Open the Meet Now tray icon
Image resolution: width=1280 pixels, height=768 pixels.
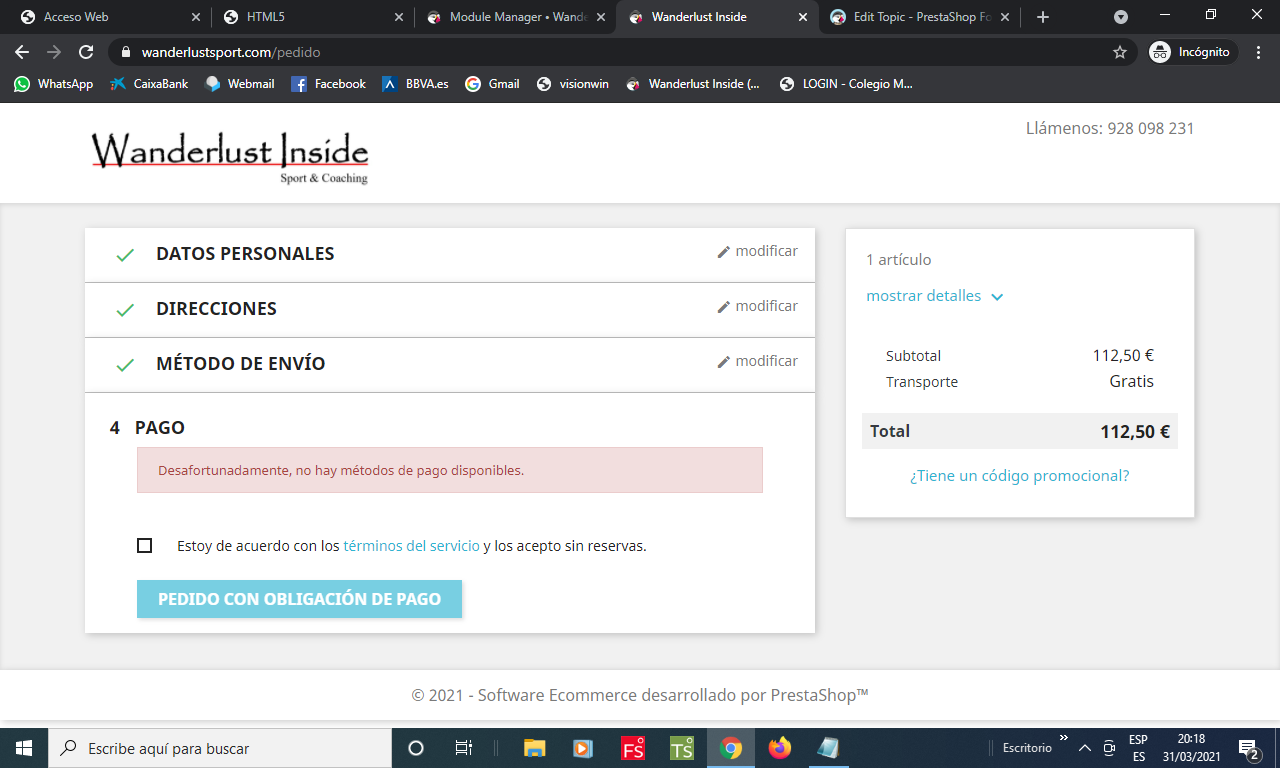(1109, 748)
